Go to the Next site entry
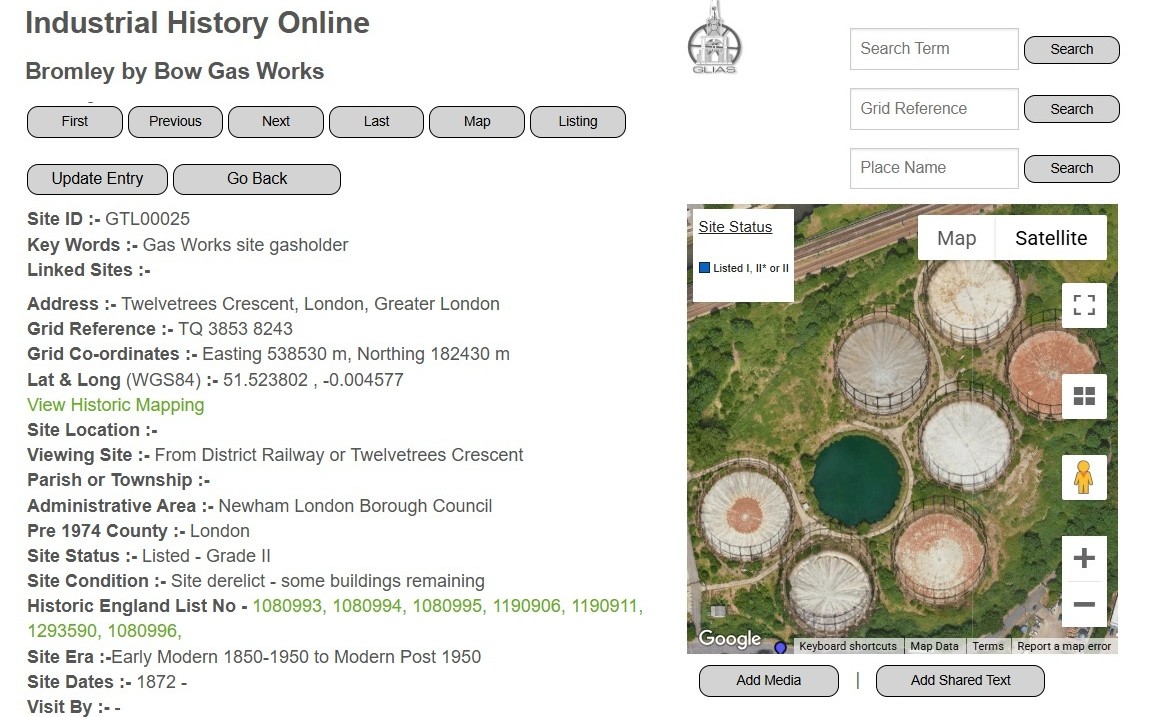Screen dimensions: 1170x717 [x=276, y=121]
